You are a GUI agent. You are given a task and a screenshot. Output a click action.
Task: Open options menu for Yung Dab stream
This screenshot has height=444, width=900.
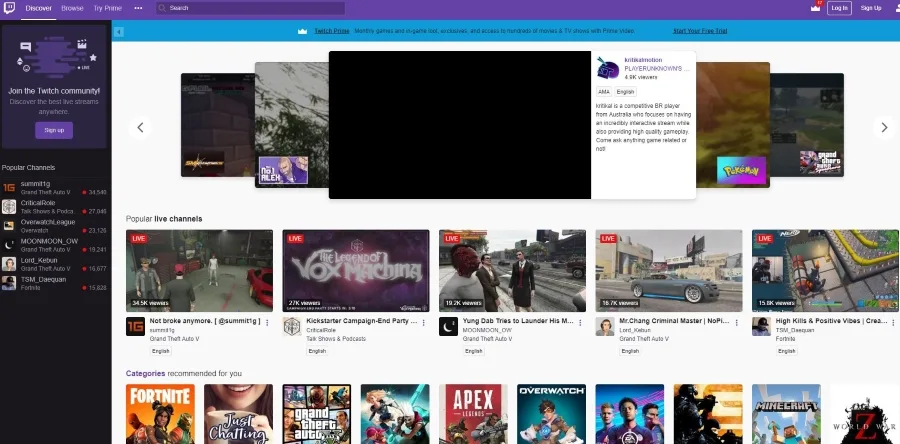[580, 323]
